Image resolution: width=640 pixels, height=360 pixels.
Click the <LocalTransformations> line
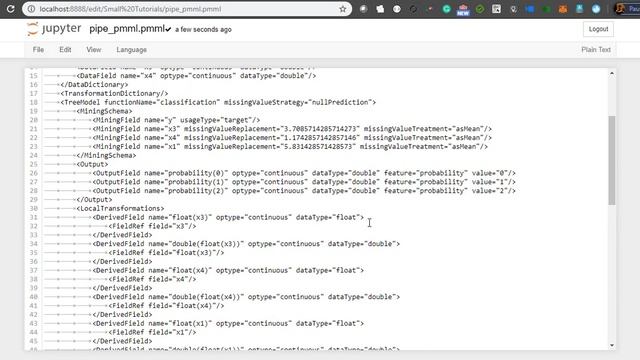point(120,208)
